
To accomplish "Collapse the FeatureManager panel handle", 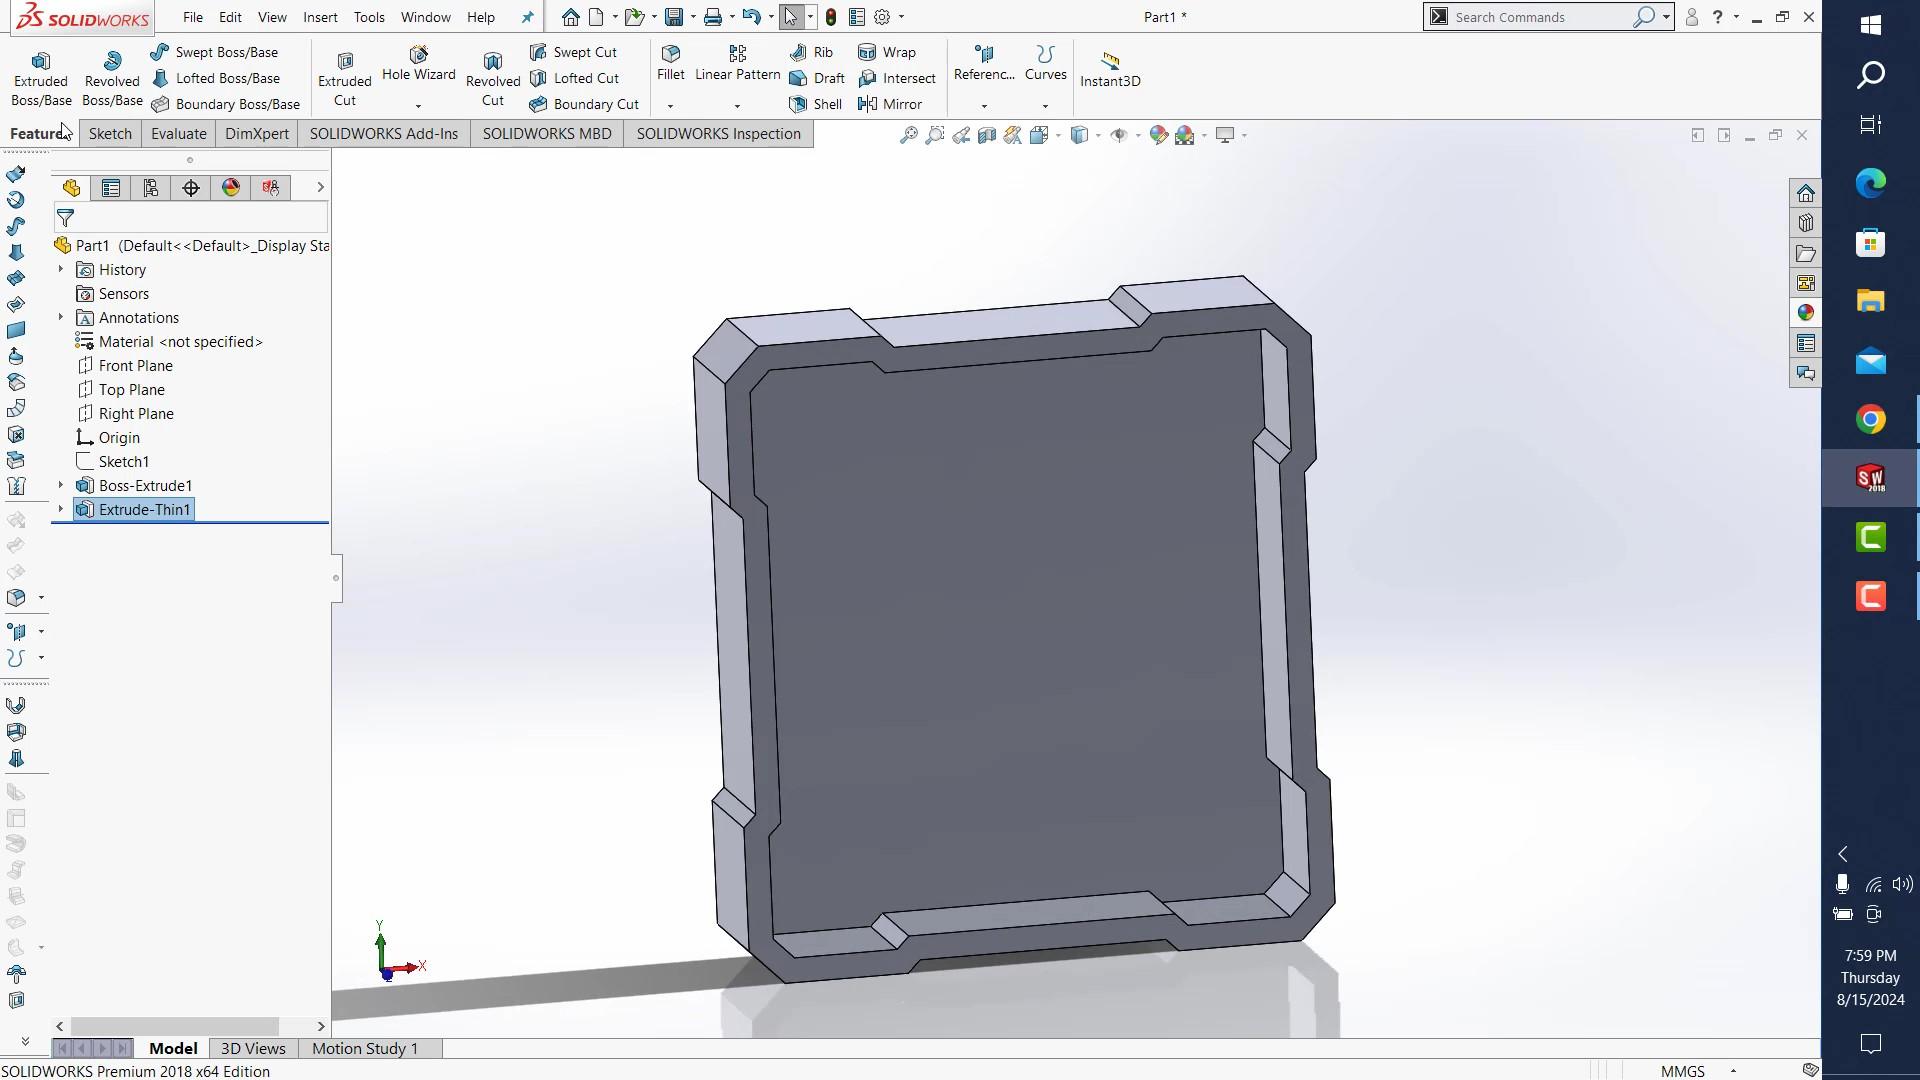I will click(x=336, y=578).
